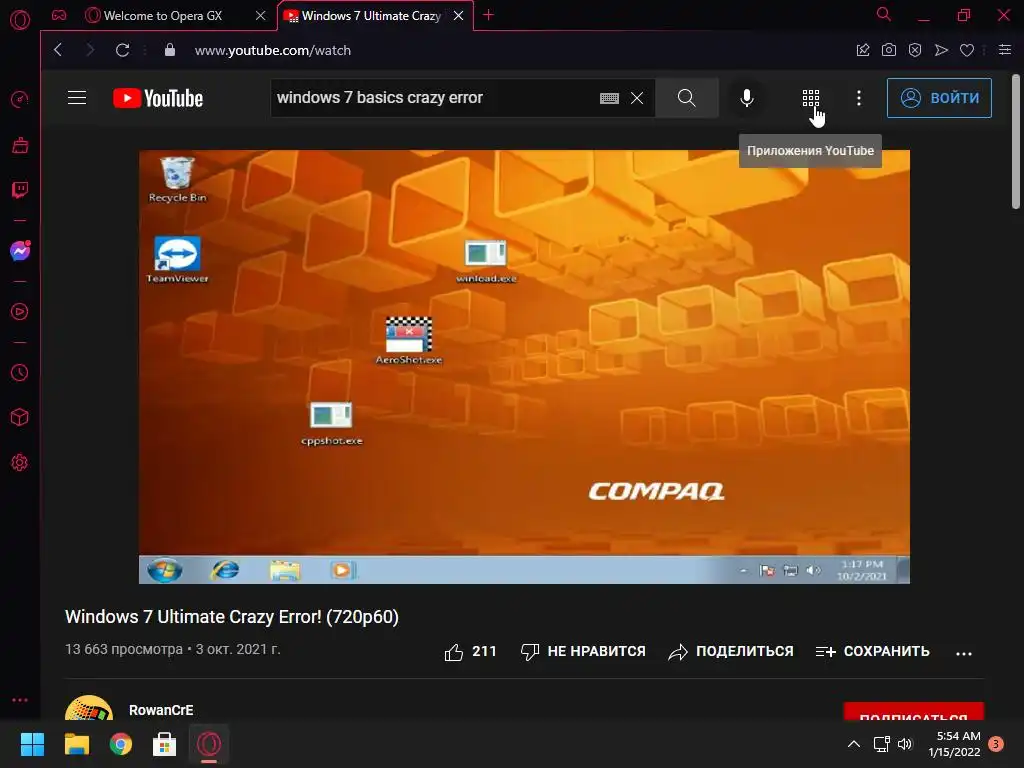Click sidebar three-dots setup button
The width and height of the screenshot is (1024, 768).
[20, 699]
